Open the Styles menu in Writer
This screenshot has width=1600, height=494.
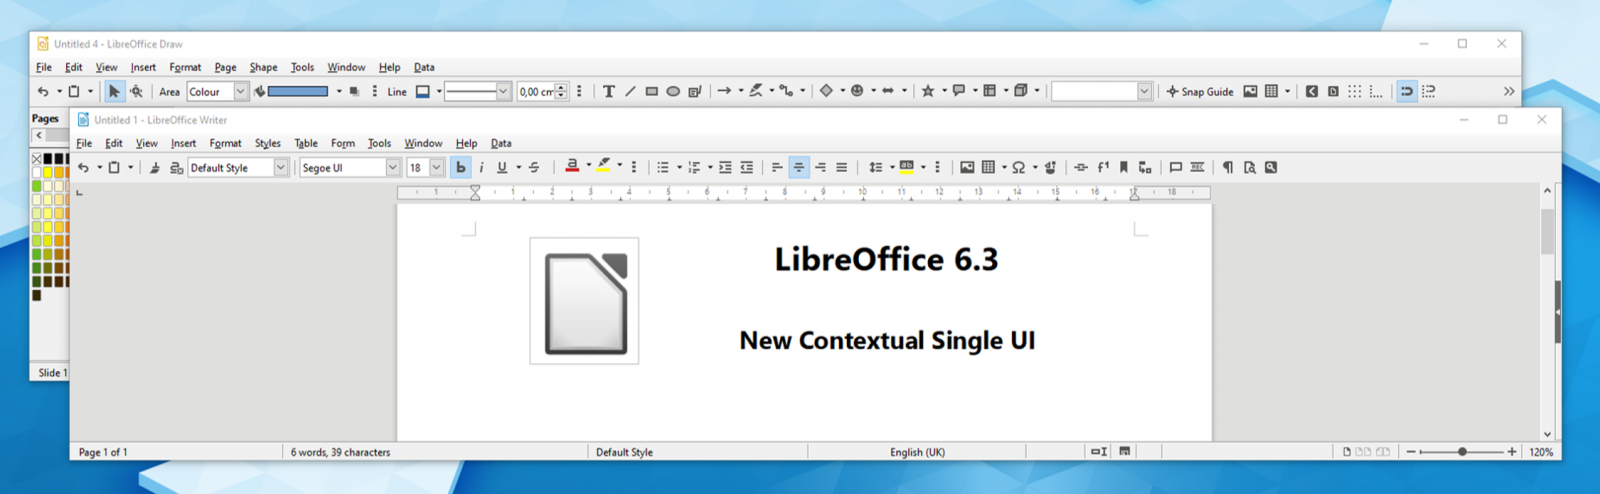(267, 143)
